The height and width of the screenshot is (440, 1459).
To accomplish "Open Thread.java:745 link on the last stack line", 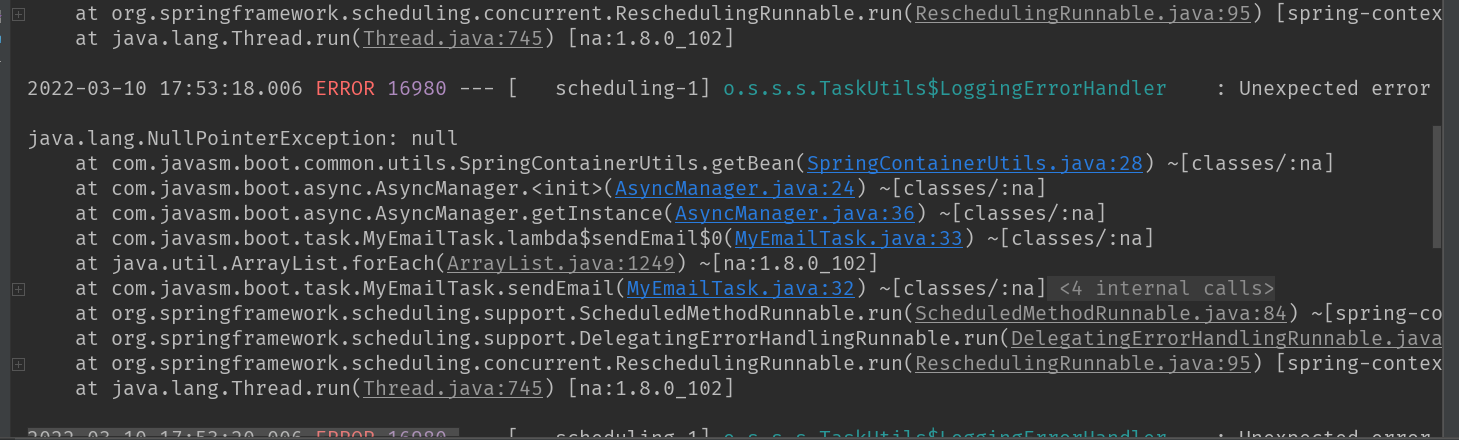I will (453, 388).
